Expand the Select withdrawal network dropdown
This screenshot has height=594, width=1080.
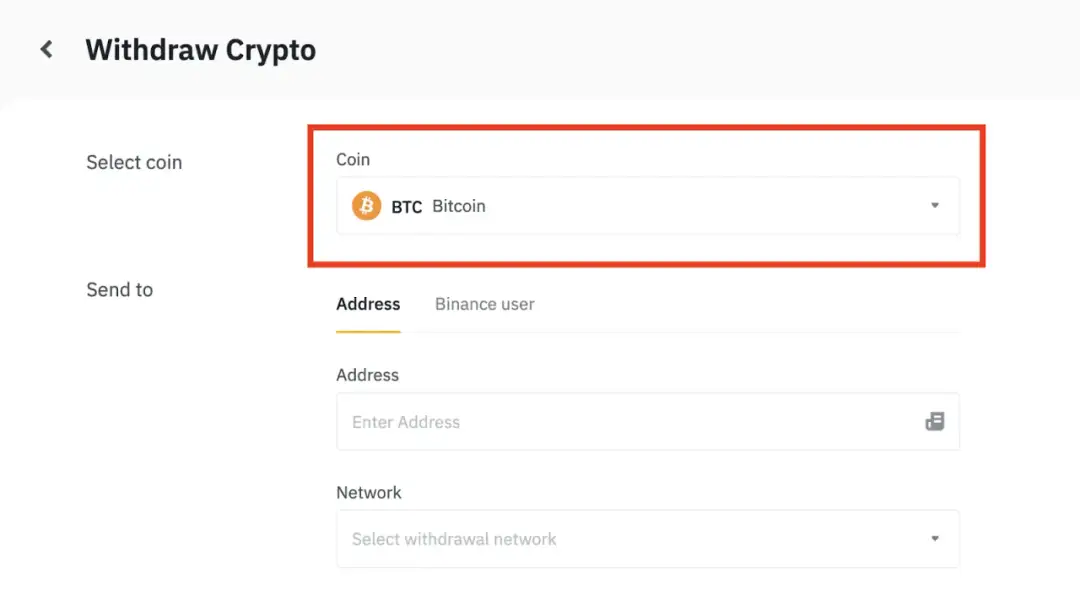(648, 539)
